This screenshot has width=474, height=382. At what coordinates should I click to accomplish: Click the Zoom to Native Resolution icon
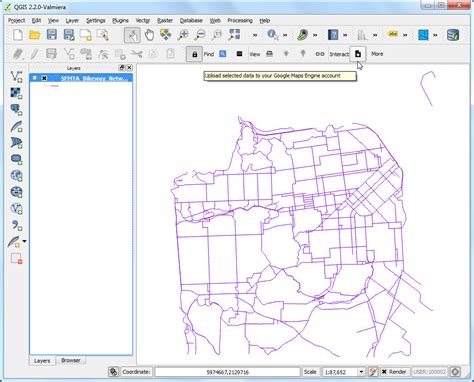217,35
